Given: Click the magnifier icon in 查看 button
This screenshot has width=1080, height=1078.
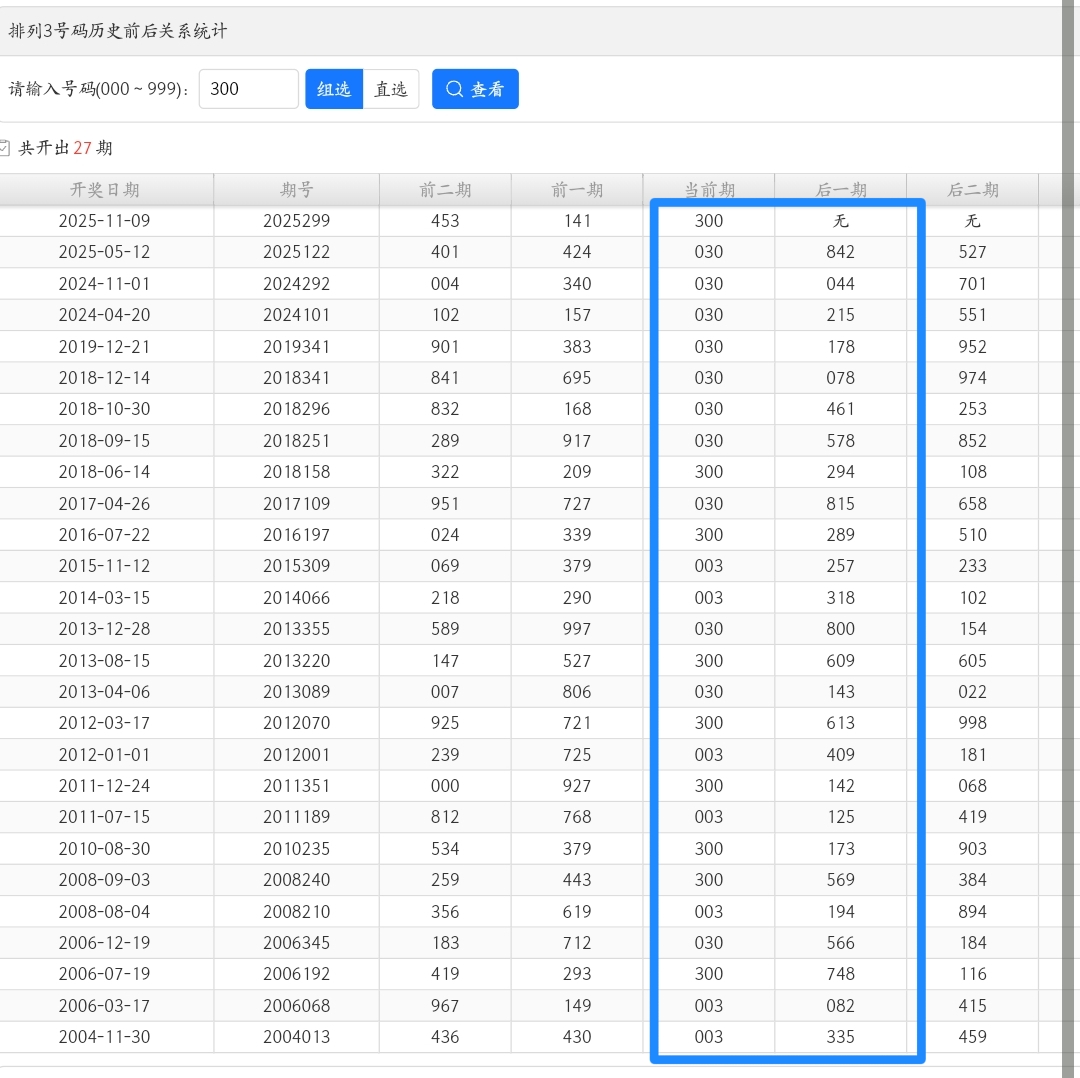Looking at the screenshot, I should (454, 89).
